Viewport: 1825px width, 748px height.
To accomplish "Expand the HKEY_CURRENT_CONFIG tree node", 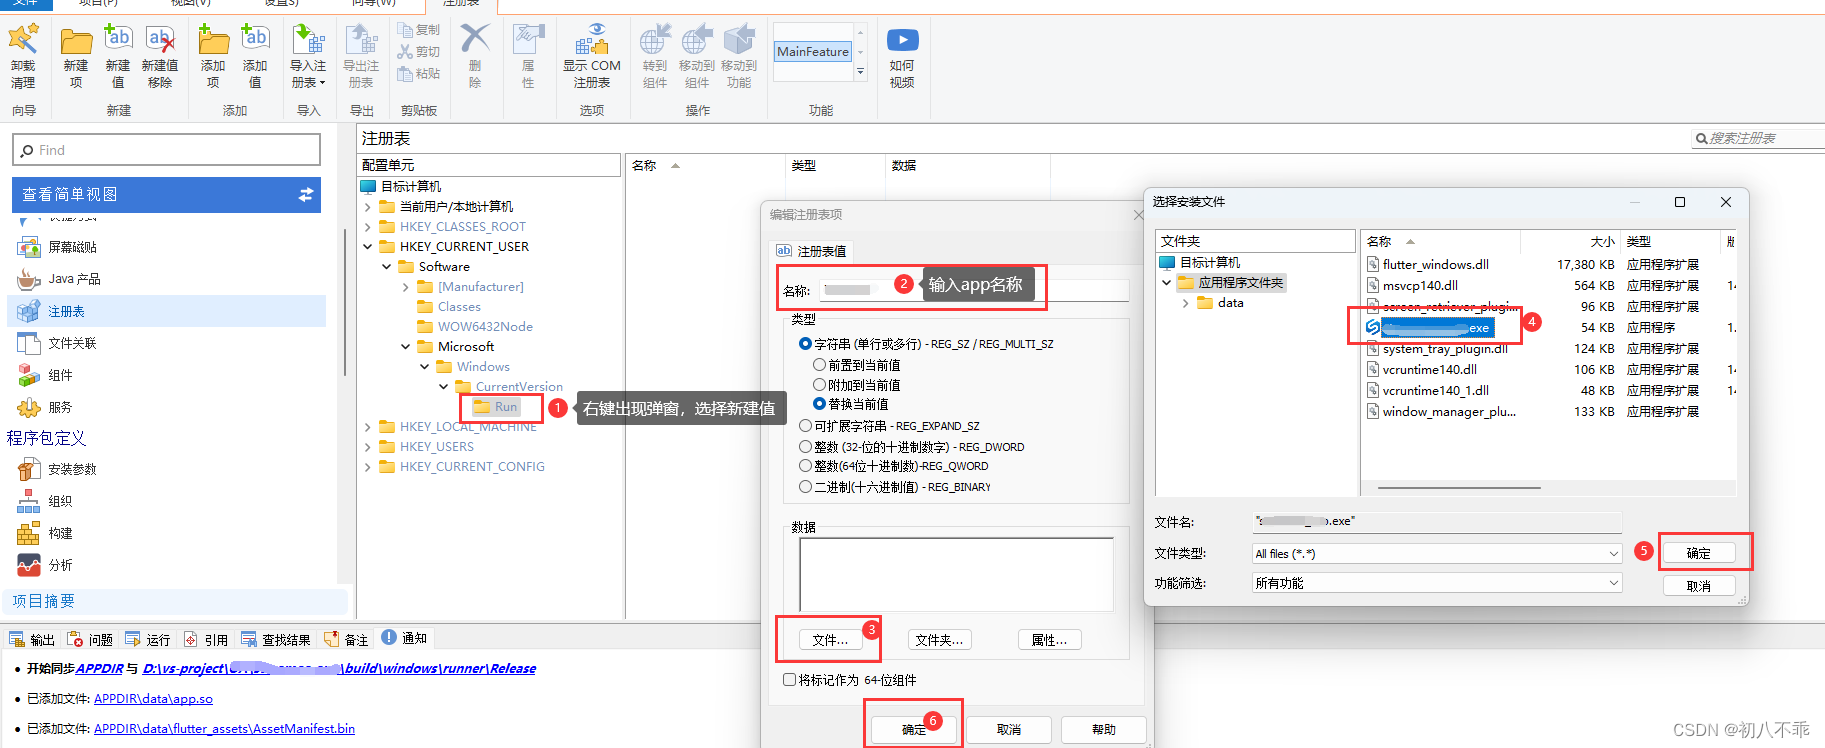I will coord(367,467).
